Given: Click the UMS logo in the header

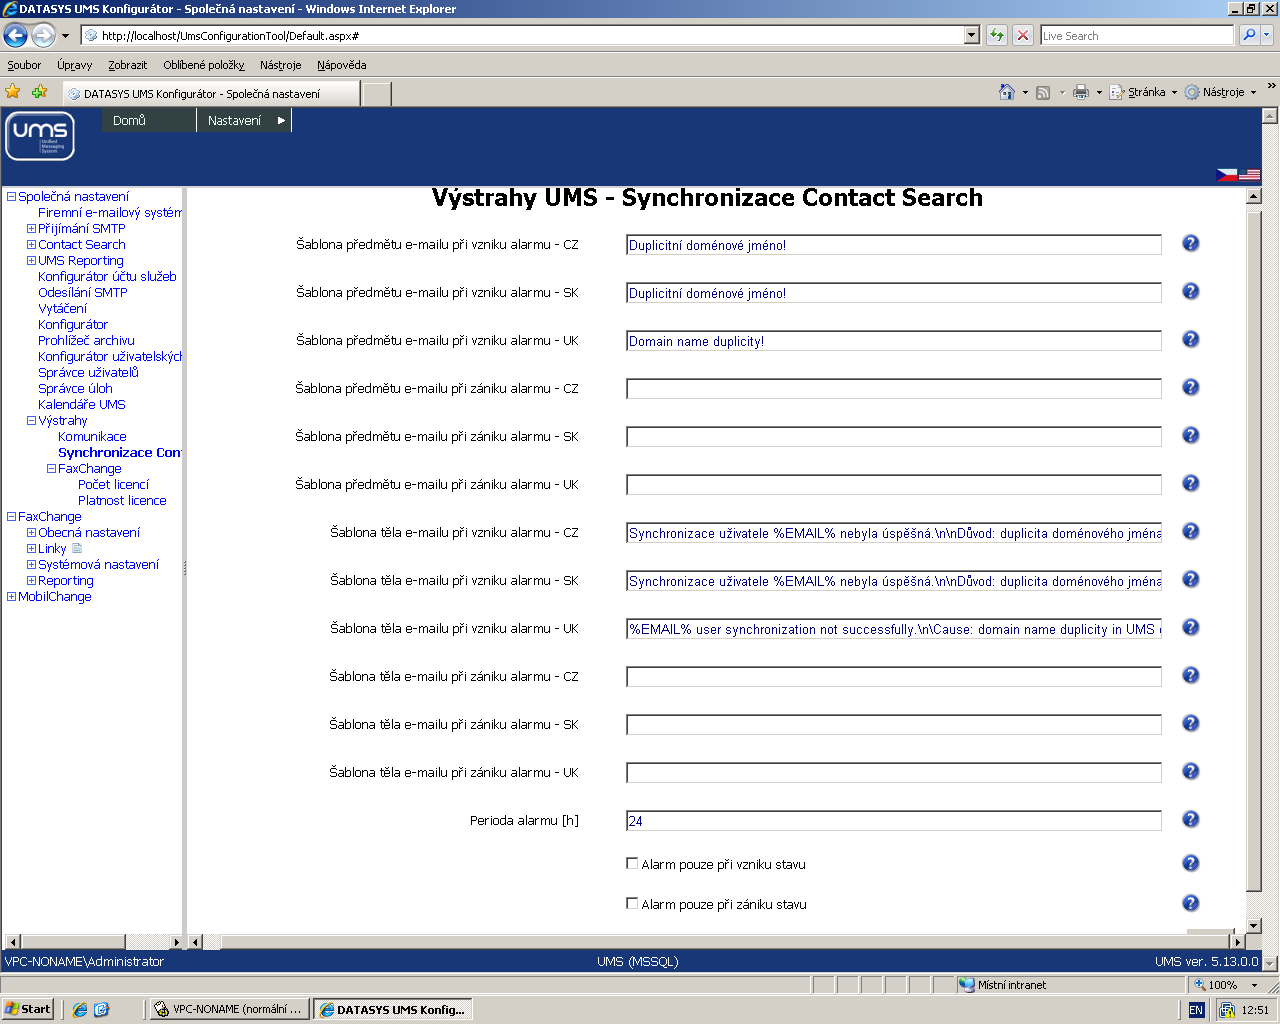Looking at the screenshot, I should [x=40, y=136].
